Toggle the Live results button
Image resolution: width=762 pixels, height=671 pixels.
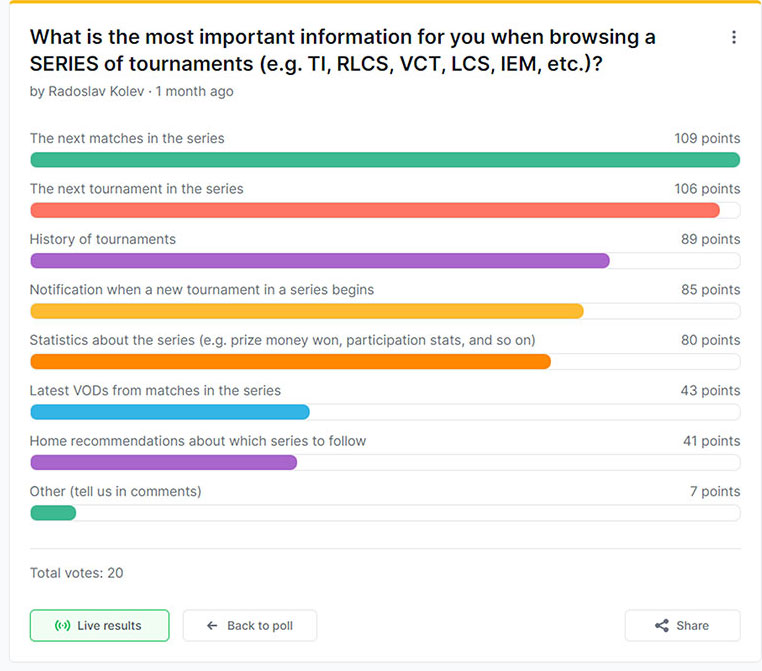tap(99, 626)
